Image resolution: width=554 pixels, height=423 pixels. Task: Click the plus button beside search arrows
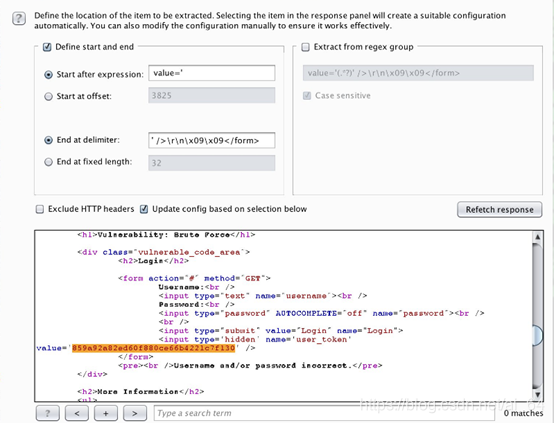click(x=106, y=413)
